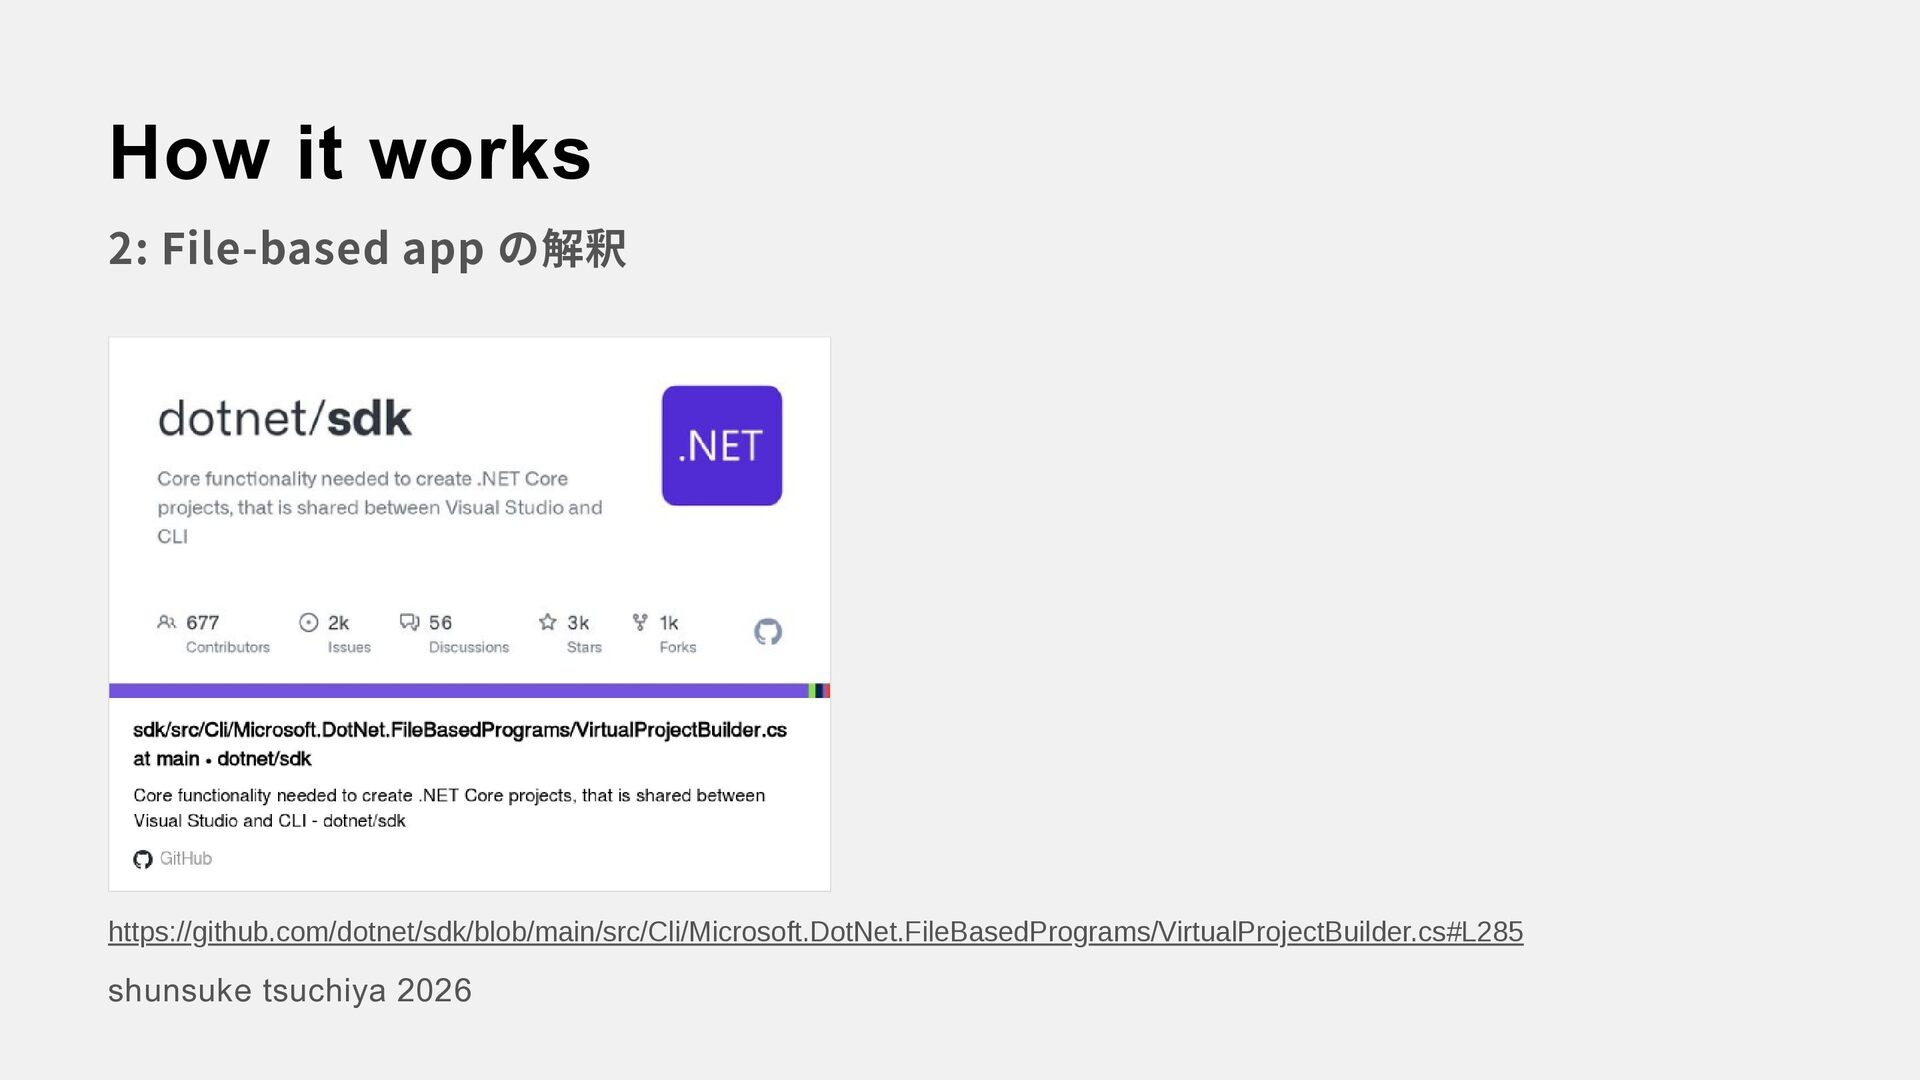This screenshot has width=1920, height=1080.
Task: Click the small GitHub icon in card footer
Action: 143,859
